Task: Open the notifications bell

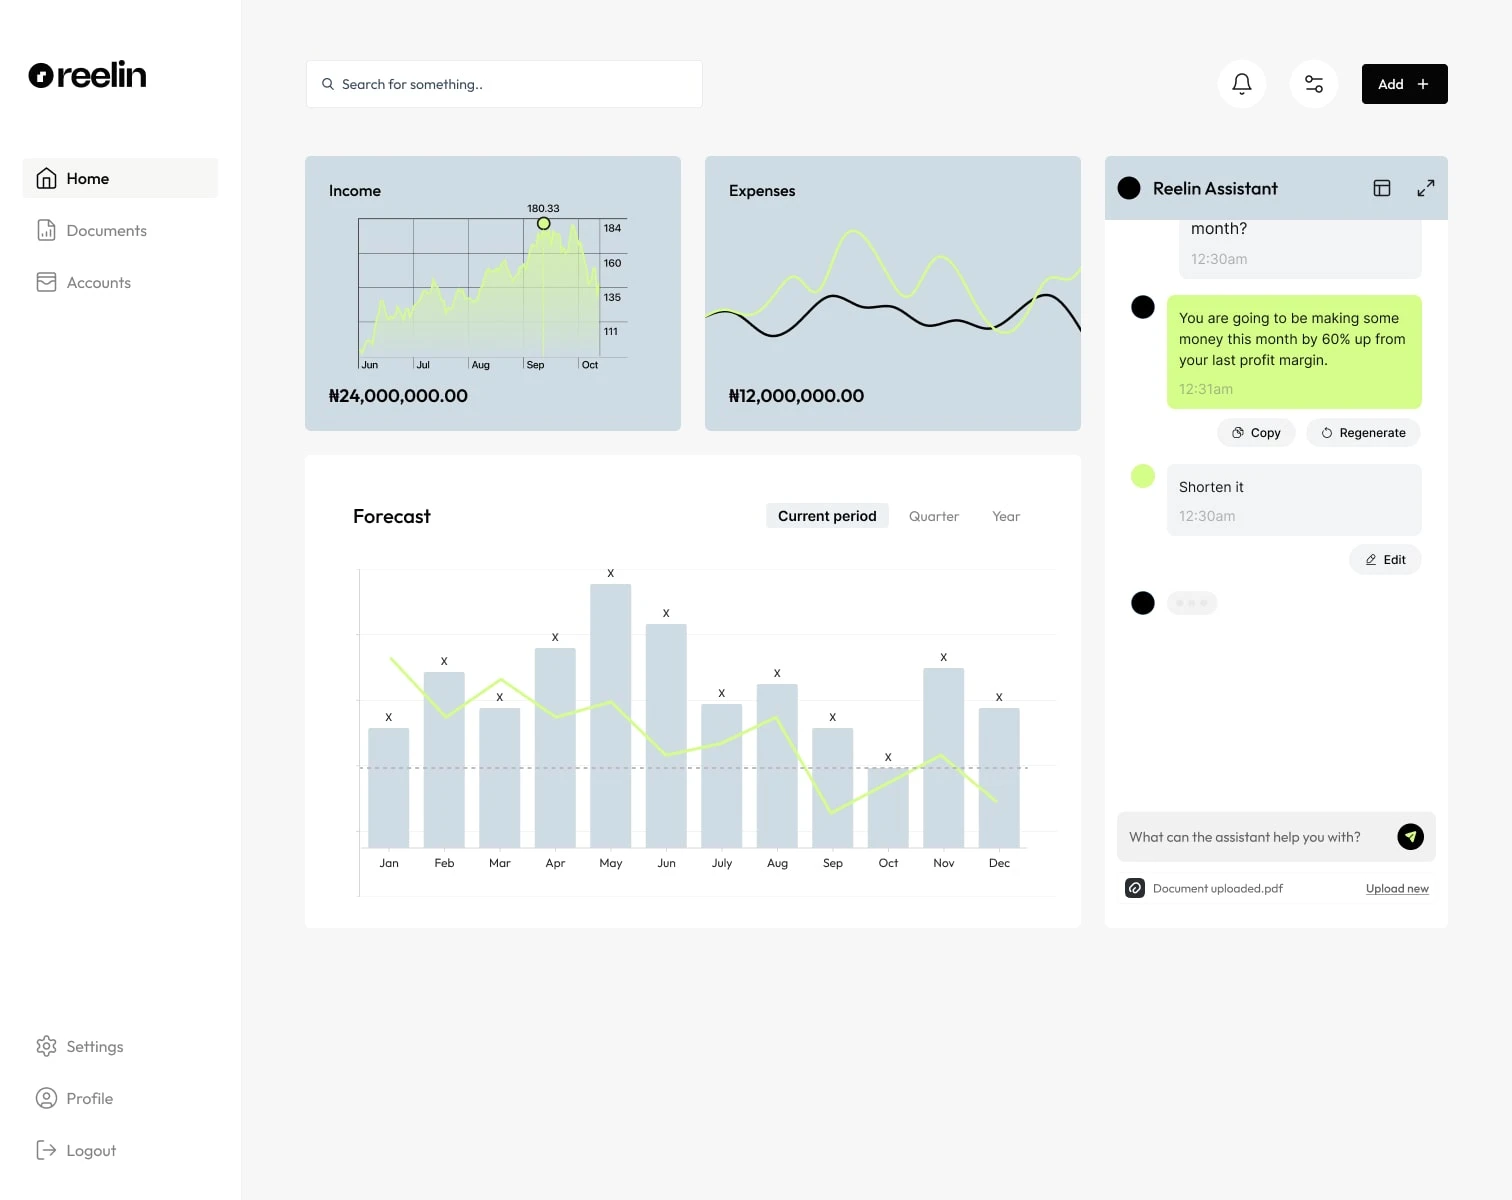Action: (1242, 84)
